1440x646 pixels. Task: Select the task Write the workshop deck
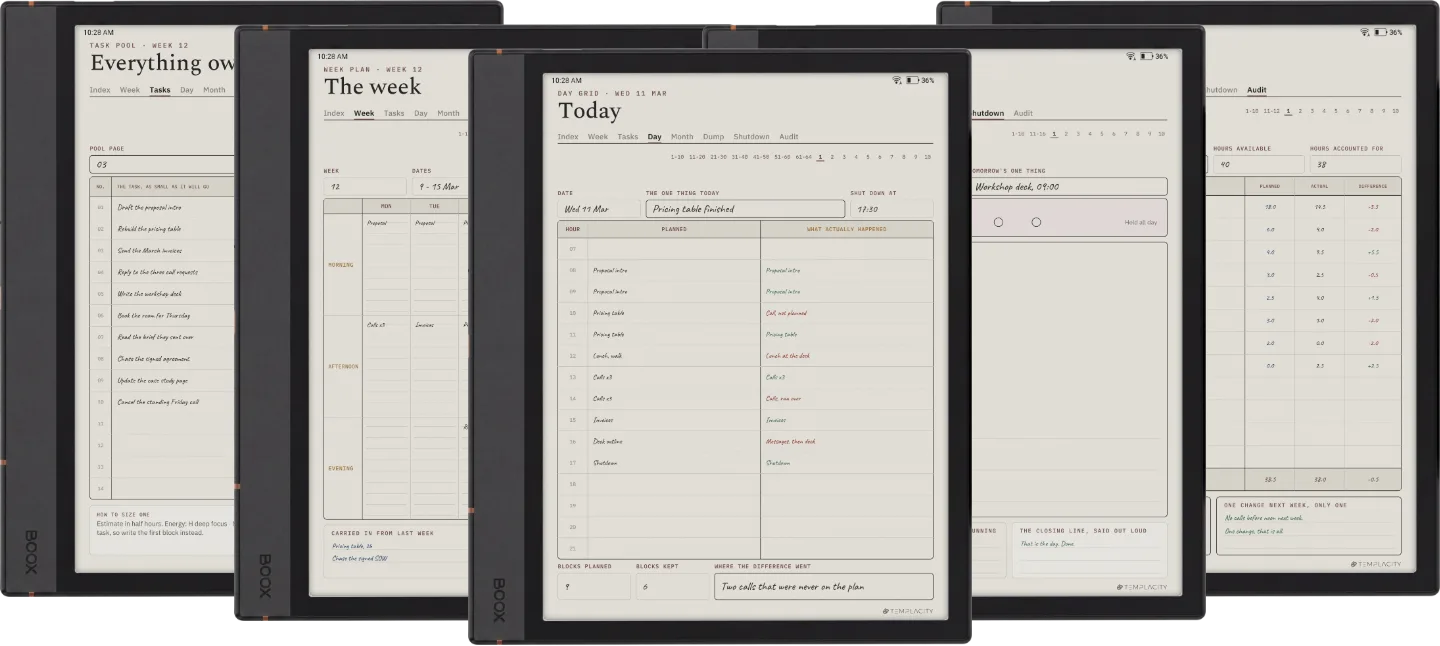(x=150, y=294)
